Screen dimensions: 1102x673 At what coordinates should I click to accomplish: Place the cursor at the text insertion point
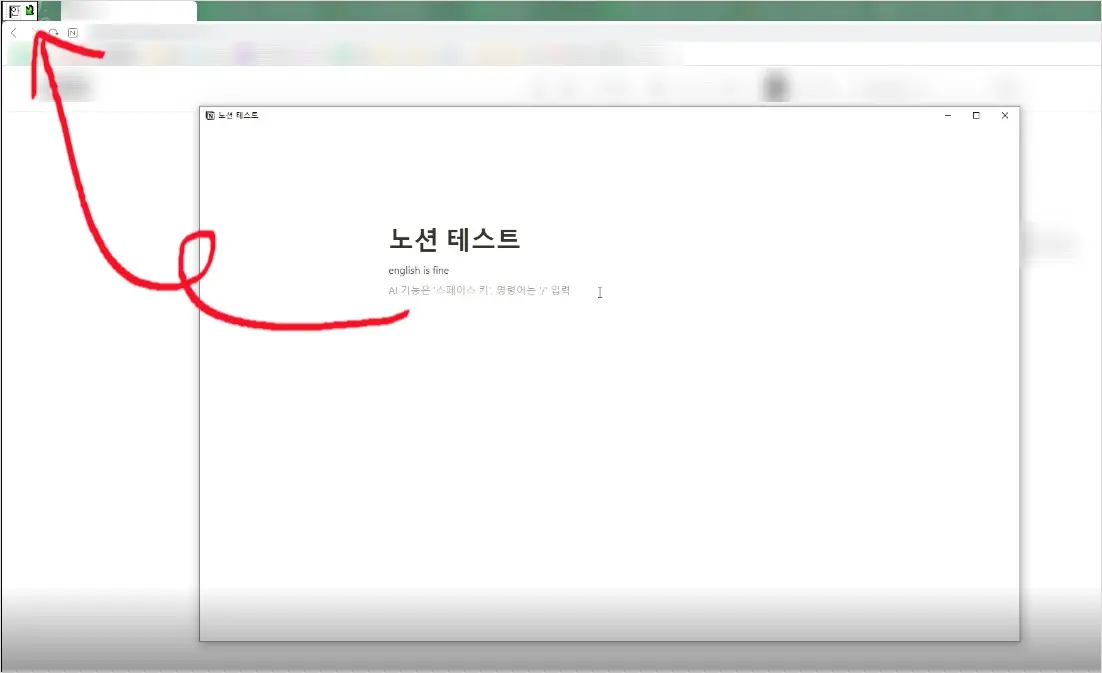[600, 292]
